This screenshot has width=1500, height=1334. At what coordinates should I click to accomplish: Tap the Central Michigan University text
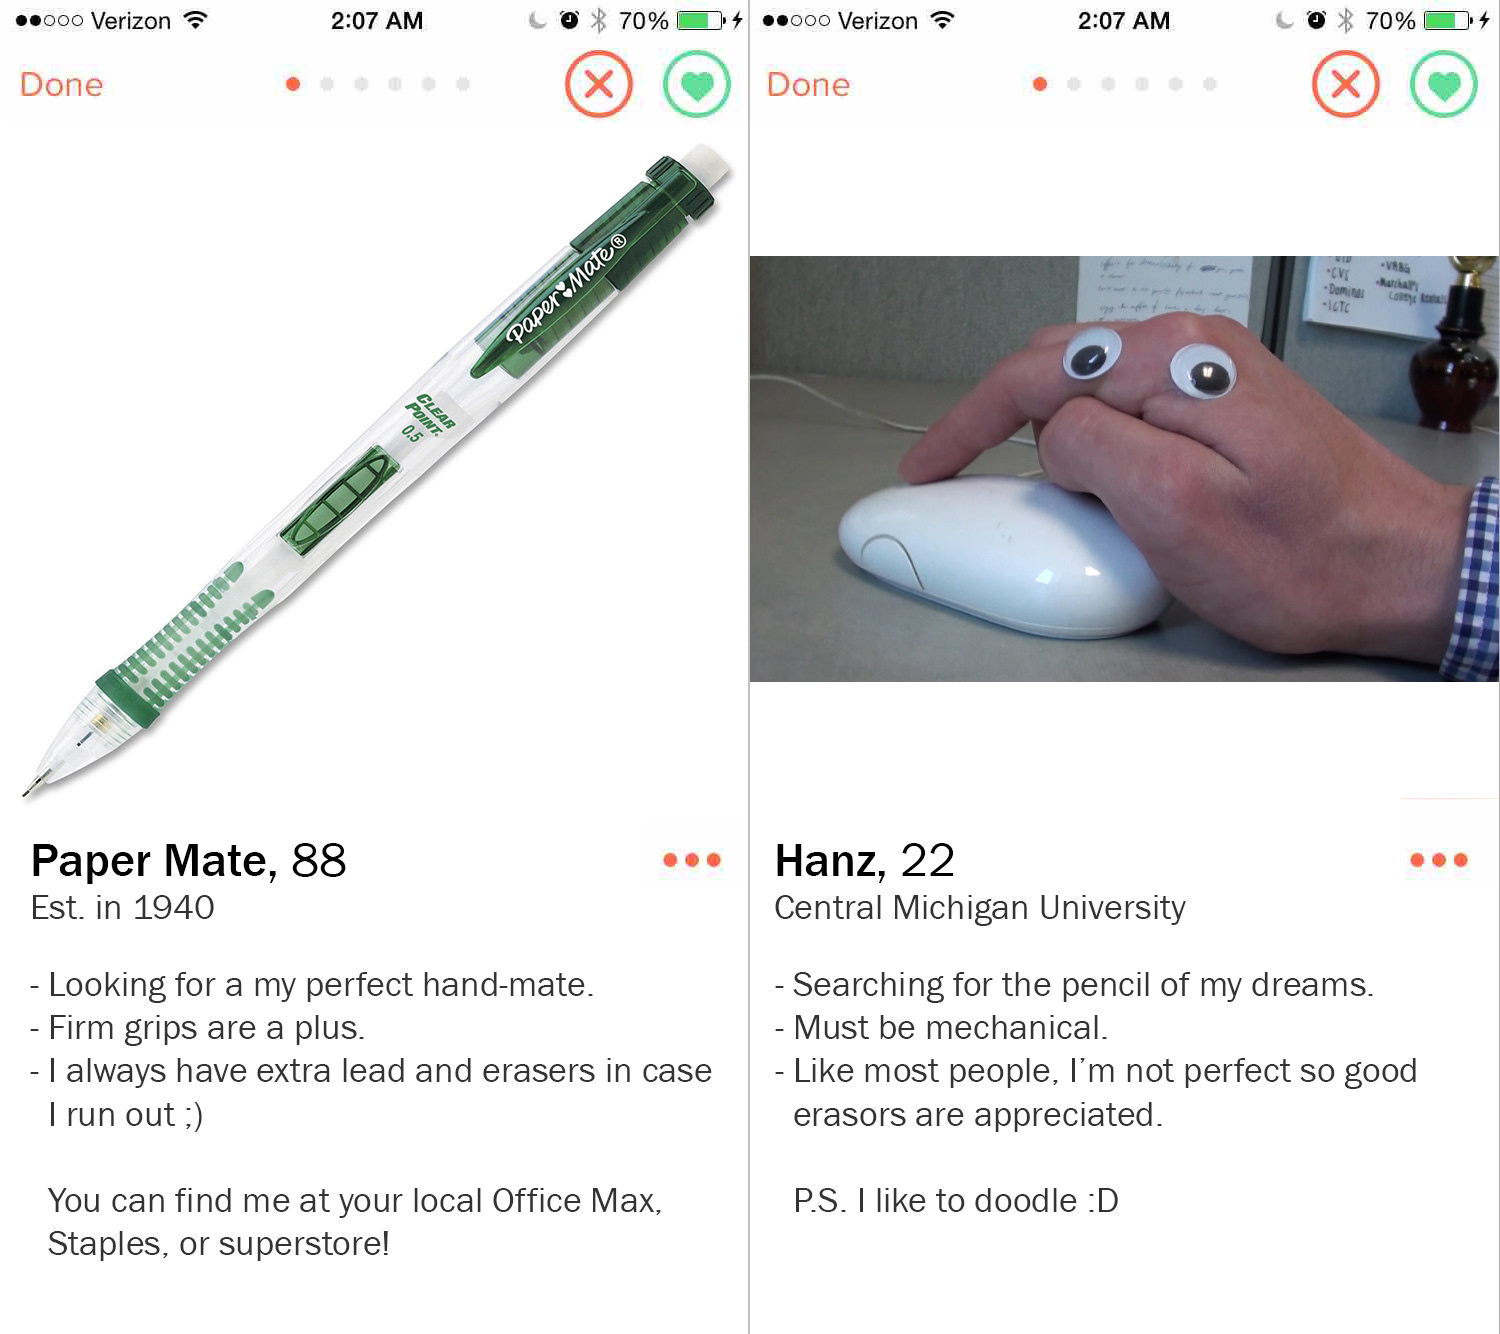coord(980,908)
